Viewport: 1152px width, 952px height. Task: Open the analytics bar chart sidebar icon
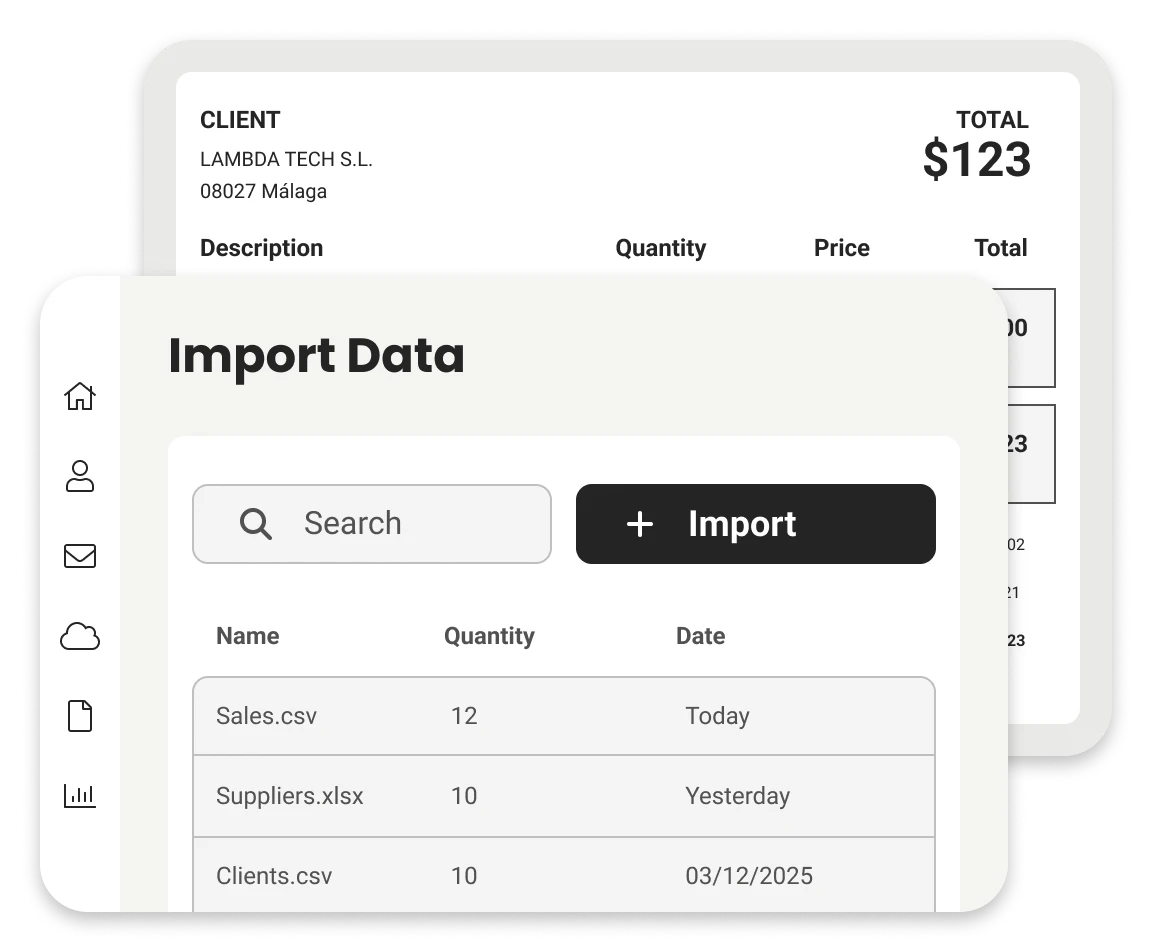[80, 796]
